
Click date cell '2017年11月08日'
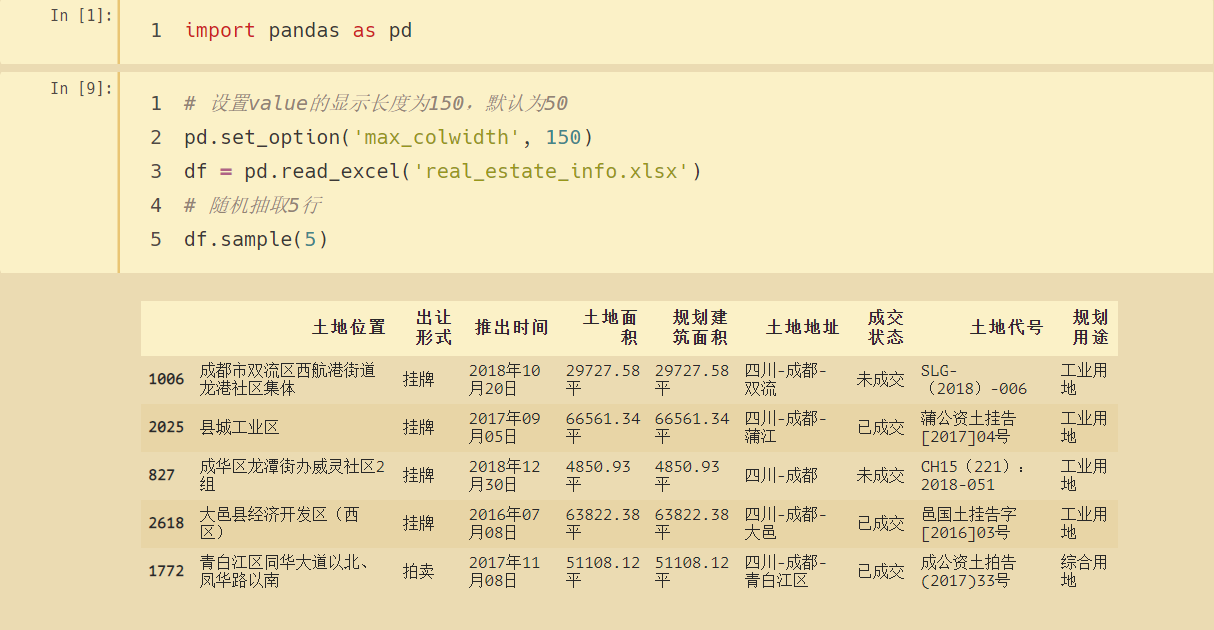505,571
